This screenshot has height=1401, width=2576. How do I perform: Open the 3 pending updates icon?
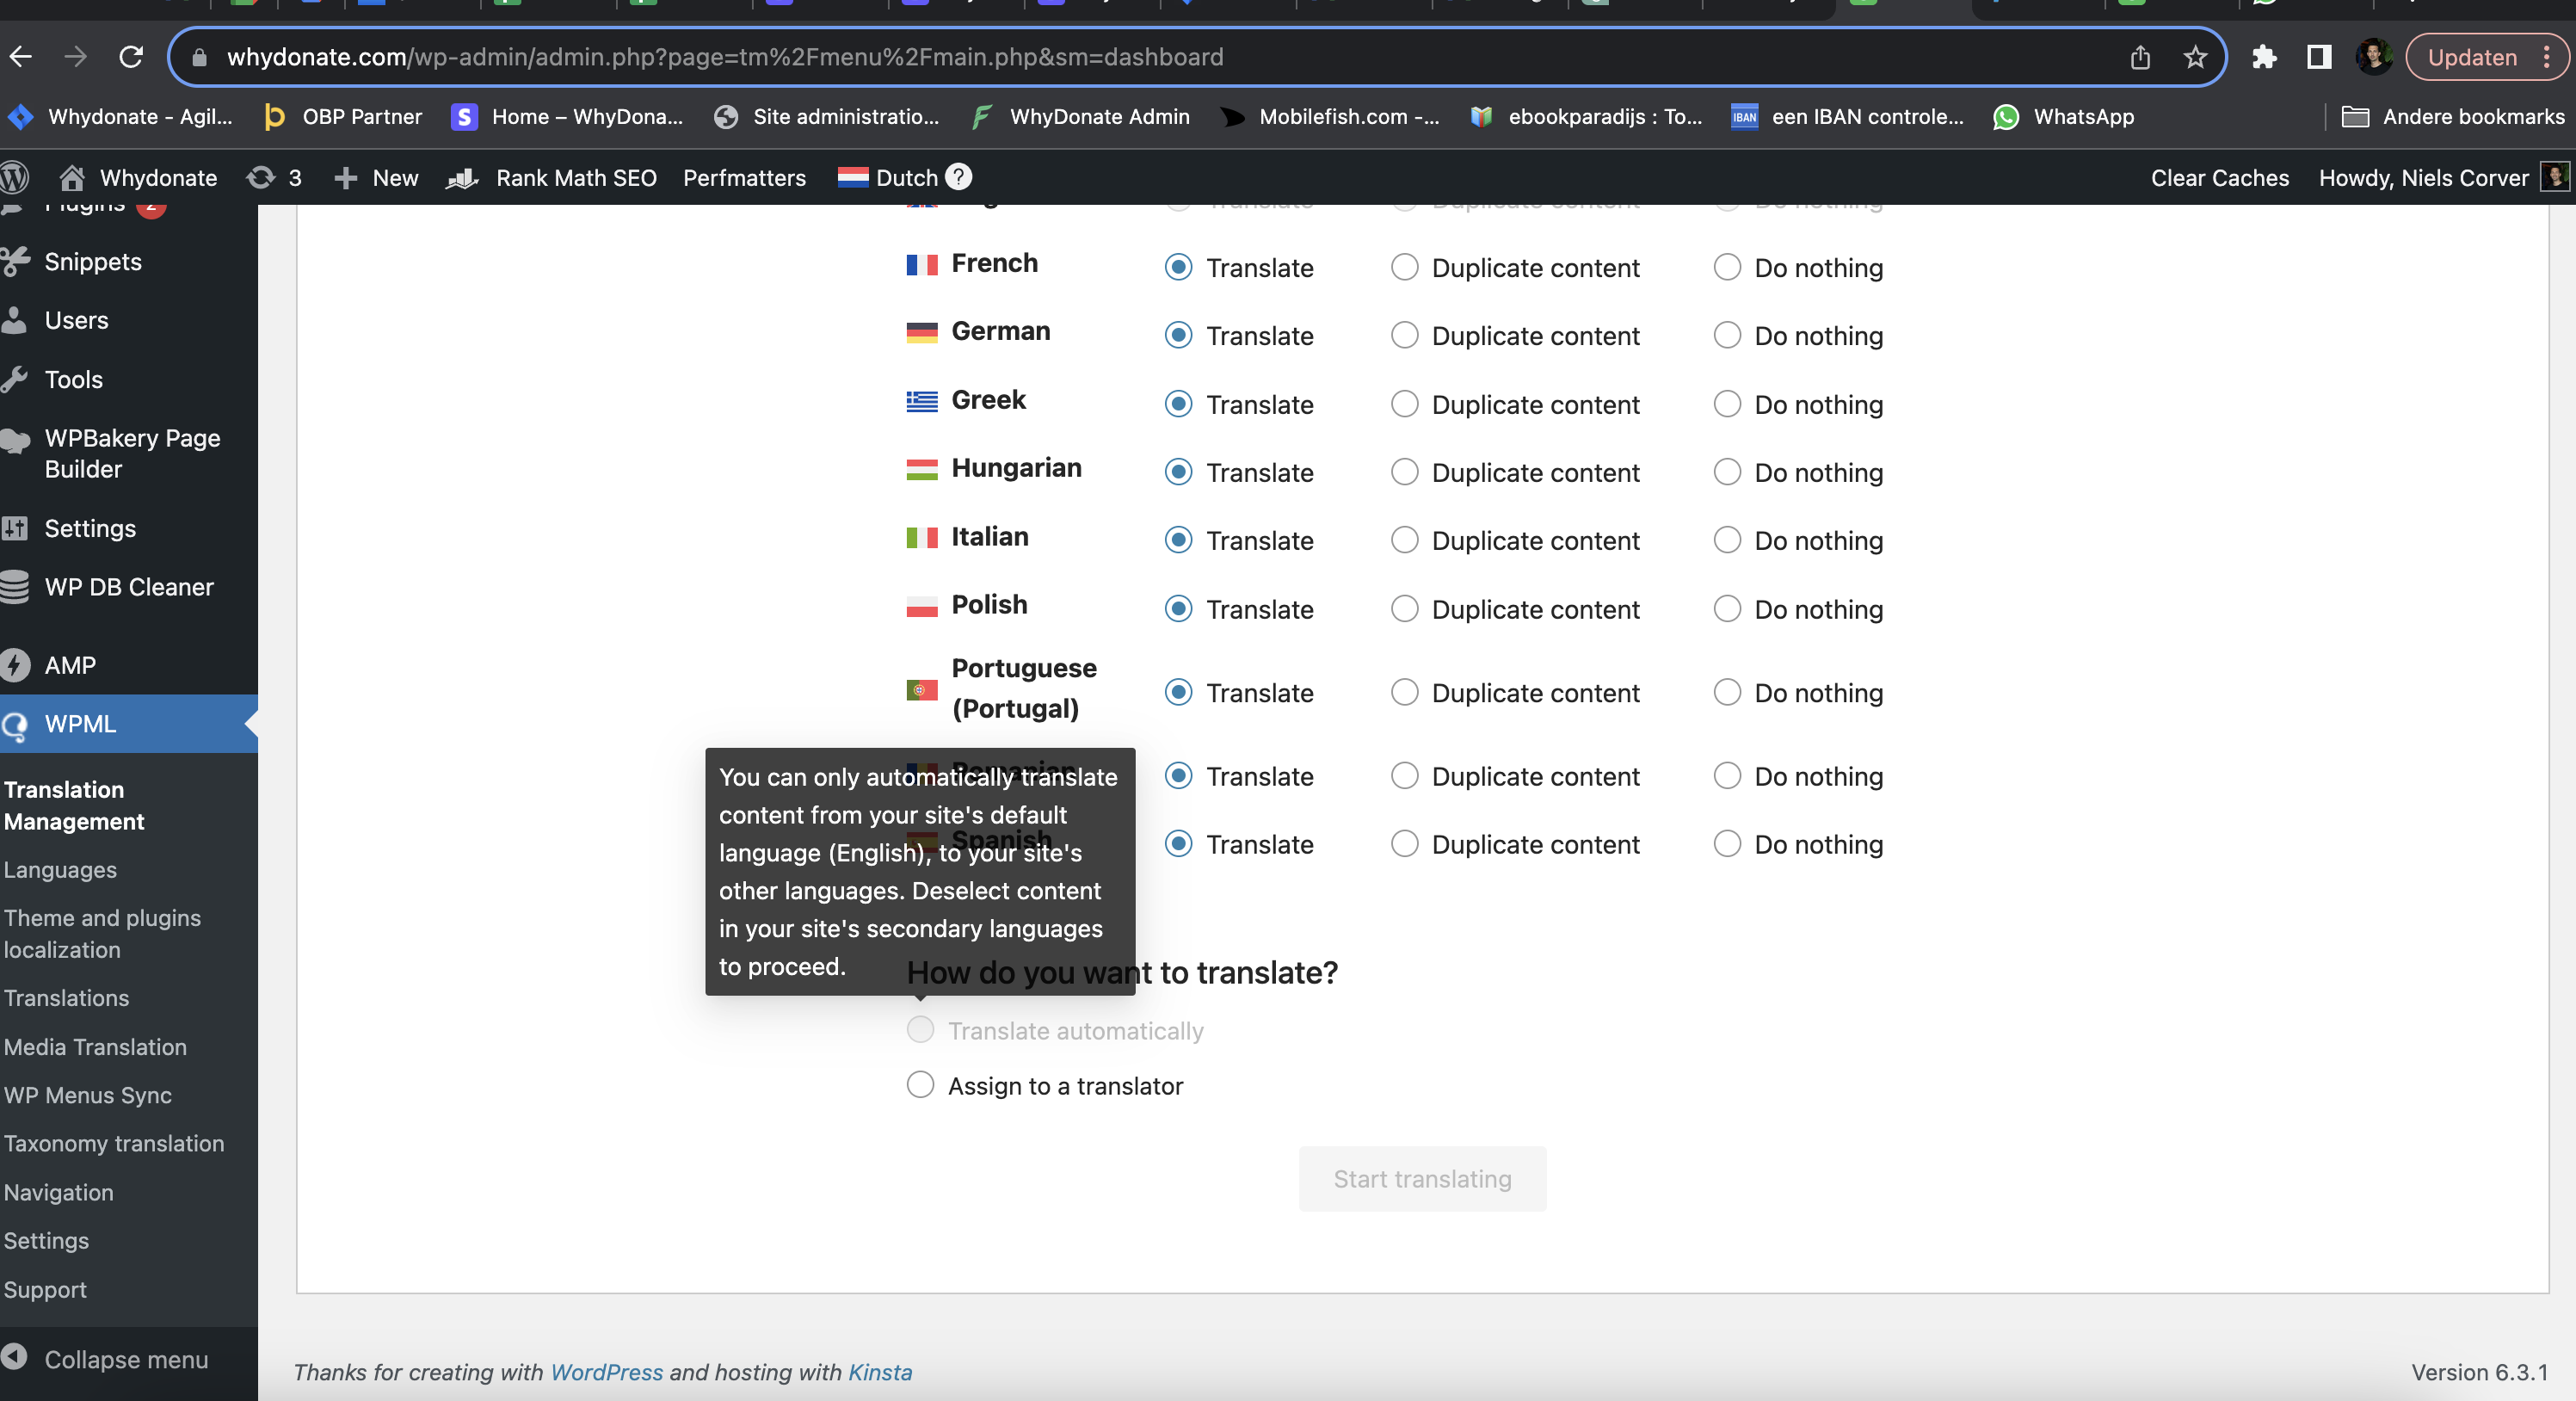(x=274, y=178)
